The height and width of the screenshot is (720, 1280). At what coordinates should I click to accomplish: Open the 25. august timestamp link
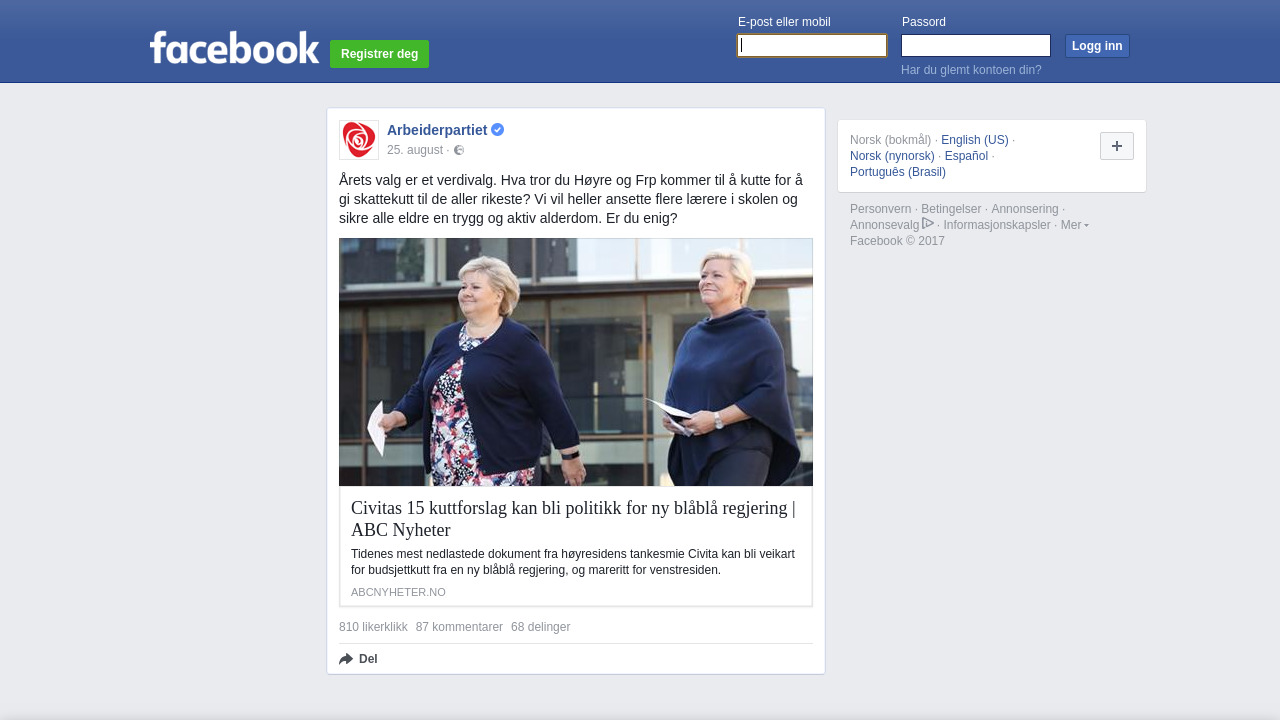415,150
